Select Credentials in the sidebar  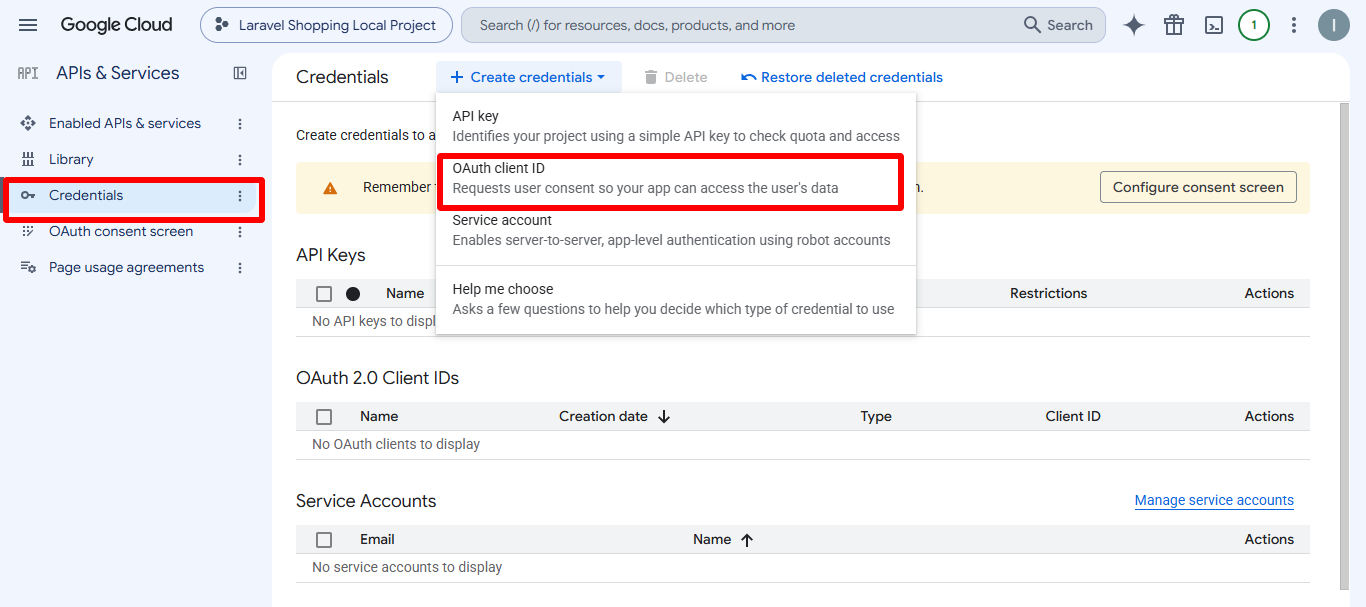coord(86,195)
